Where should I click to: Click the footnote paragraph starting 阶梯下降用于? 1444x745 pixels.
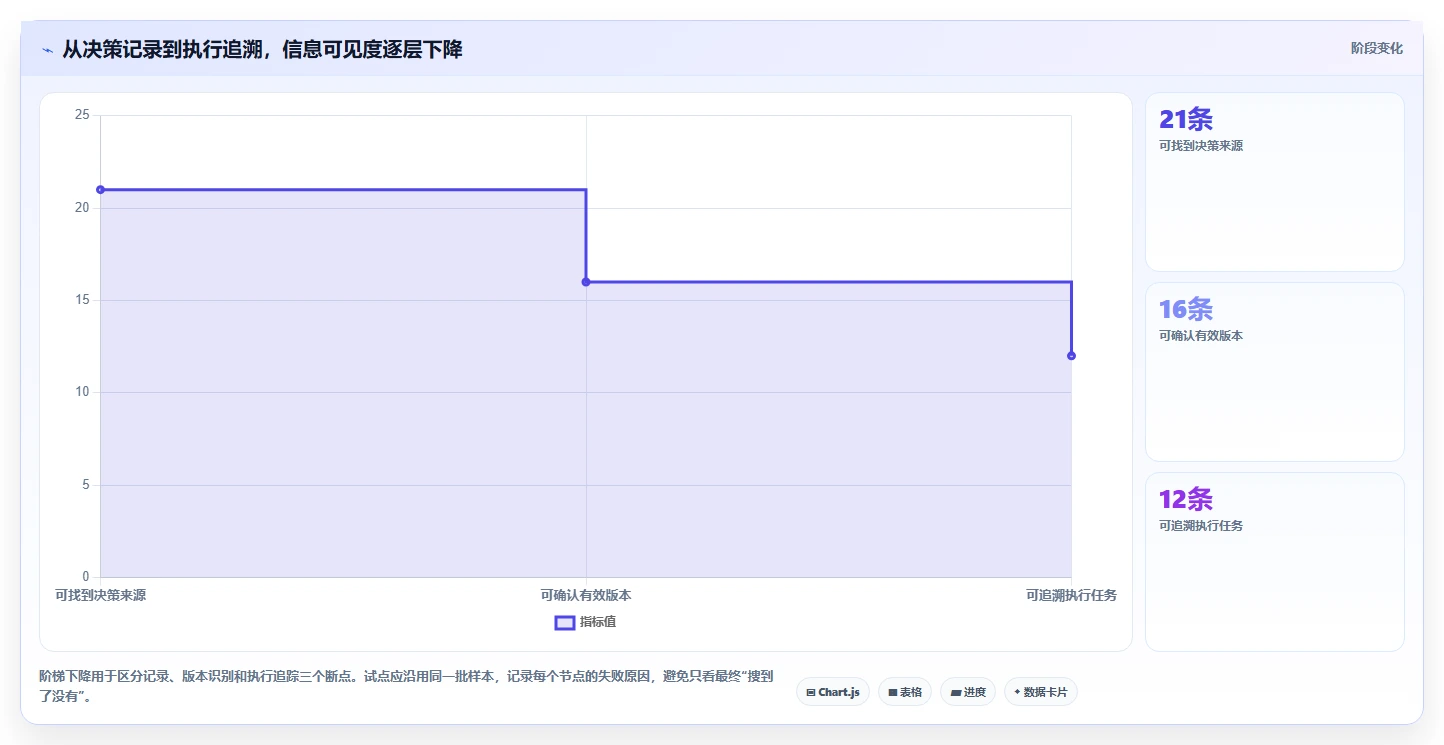click(x=406, y=687)
